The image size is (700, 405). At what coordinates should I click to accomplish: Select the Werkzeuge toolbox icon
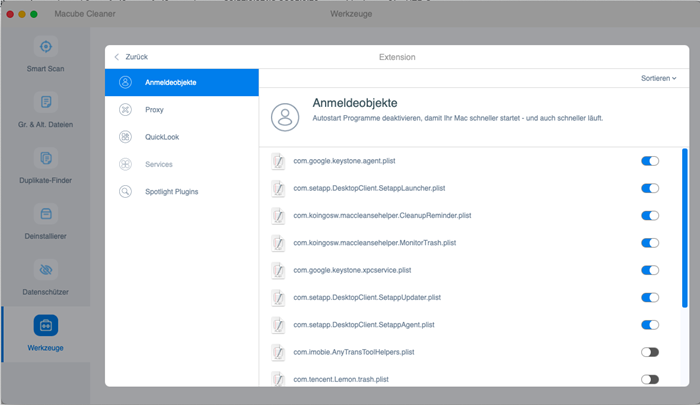coord(46,326)
